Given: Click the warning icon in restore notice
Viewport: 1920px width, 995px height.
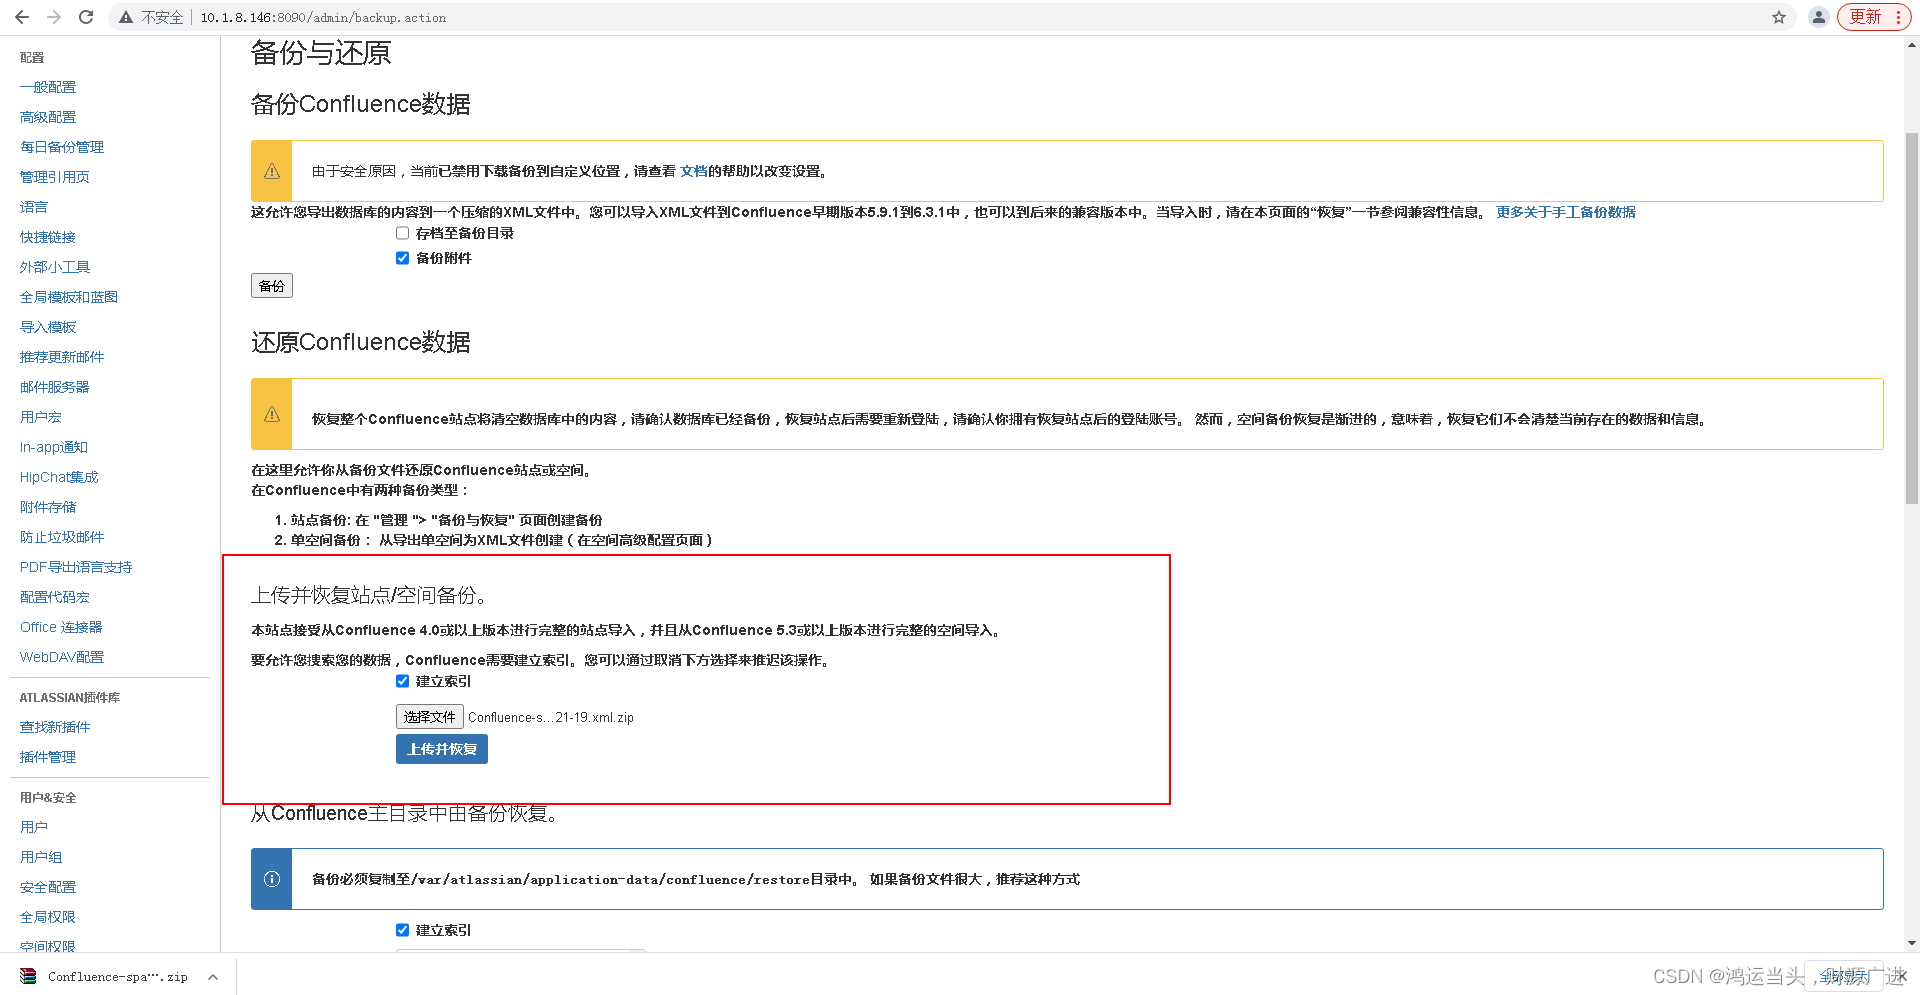Looking at the screenshot, I should tap(272, 414).
